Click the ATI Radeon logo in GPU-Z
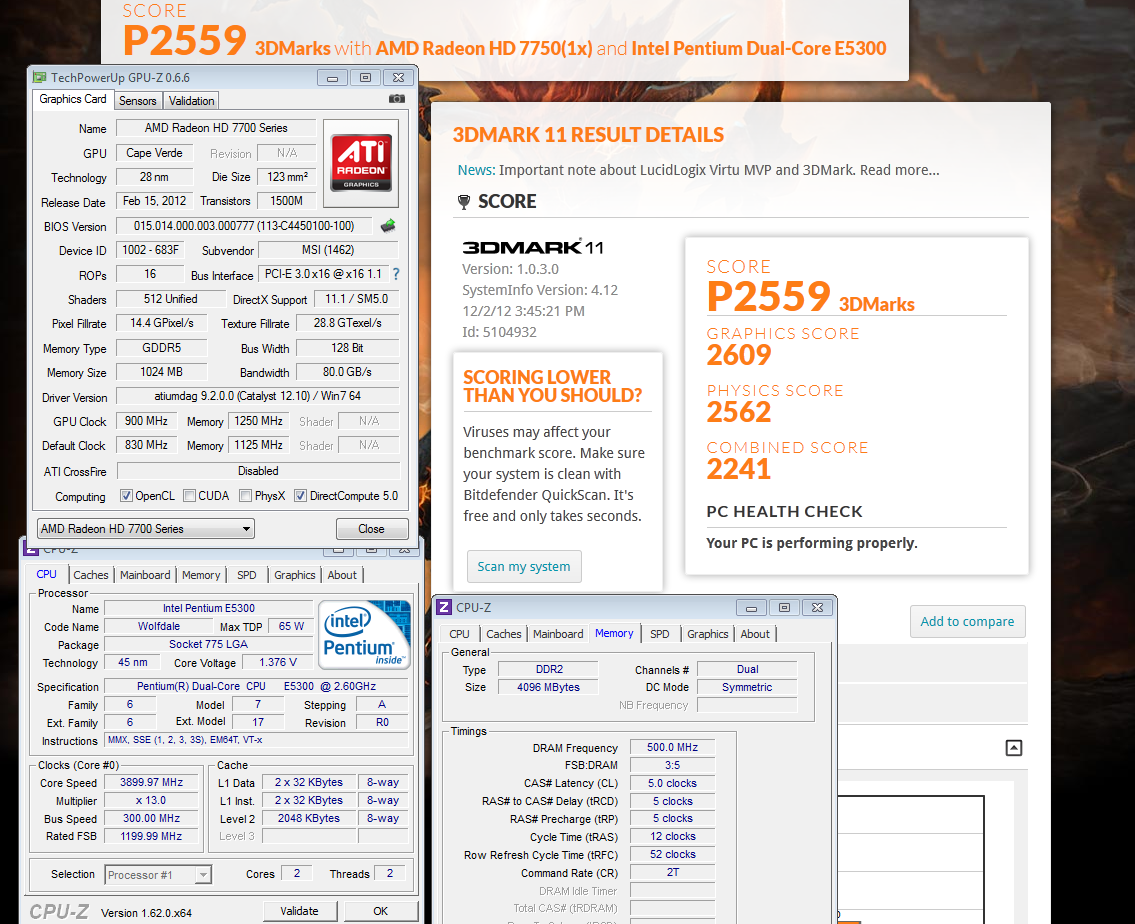 click(x=361, y=162)
